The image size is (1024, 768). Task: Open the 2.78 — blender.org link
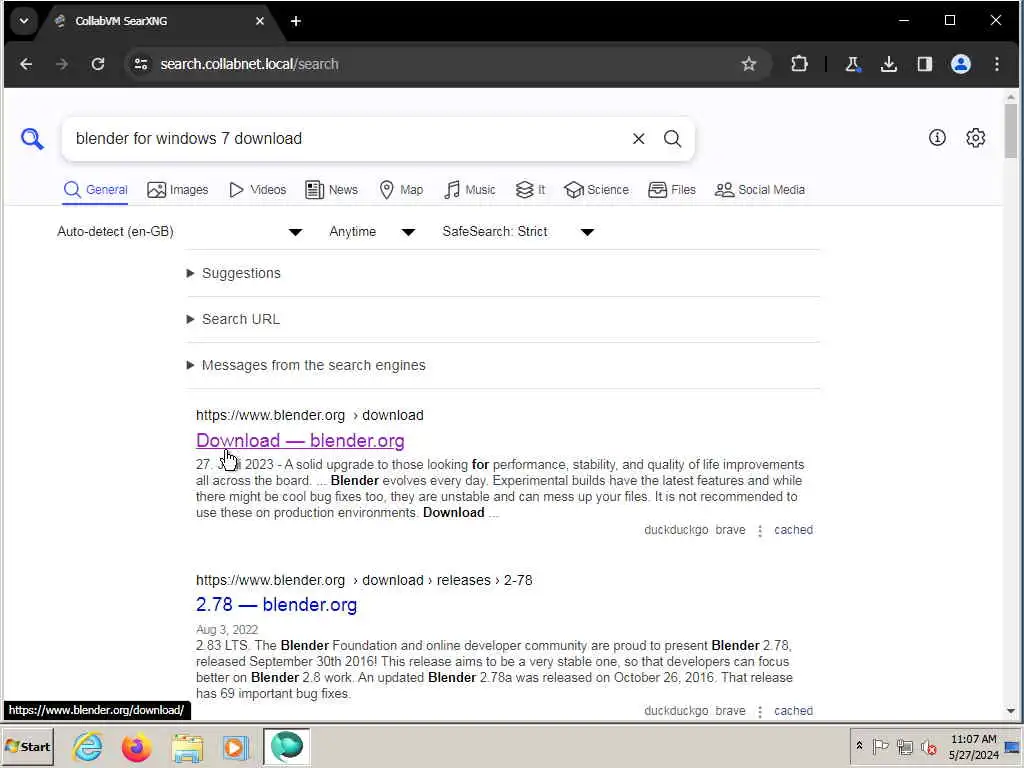pos(276,605)
